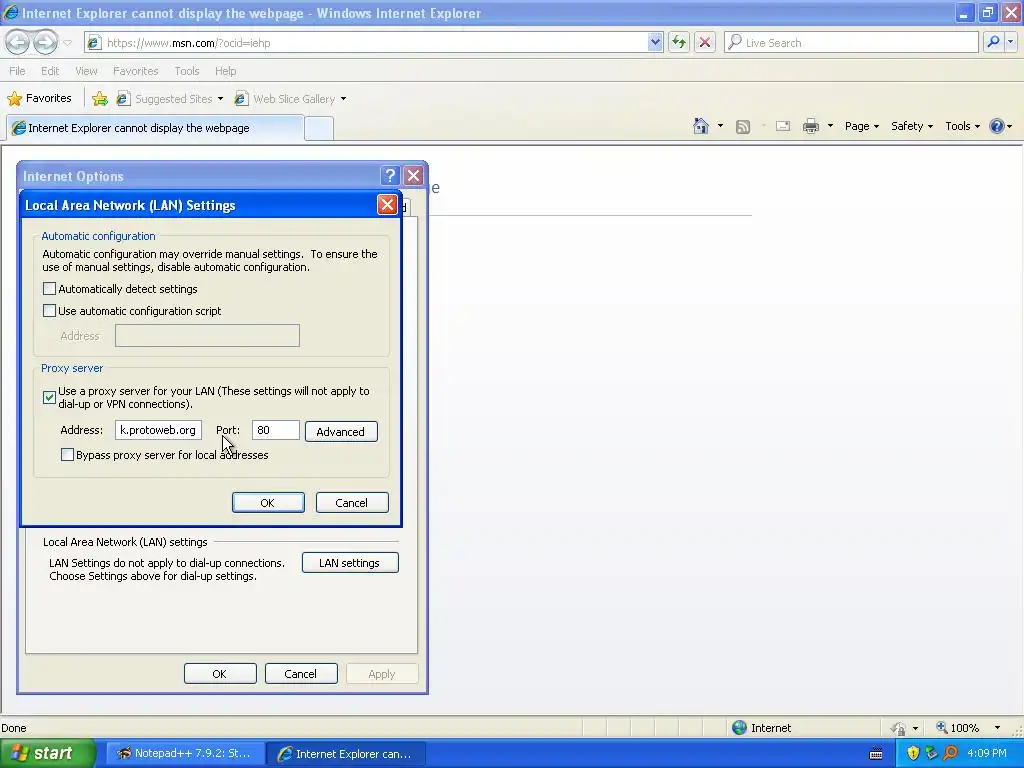Open the Tools menu in menu bar
The image size is (1024, 768).
point(187,71)
